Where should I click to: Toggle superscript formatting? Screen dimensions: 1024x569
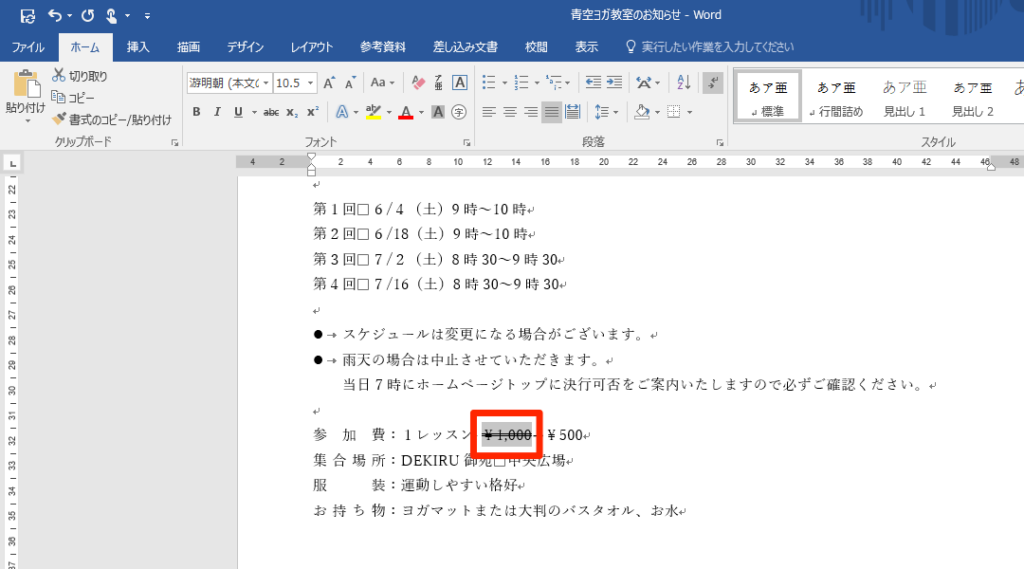(x=313, y=112)
